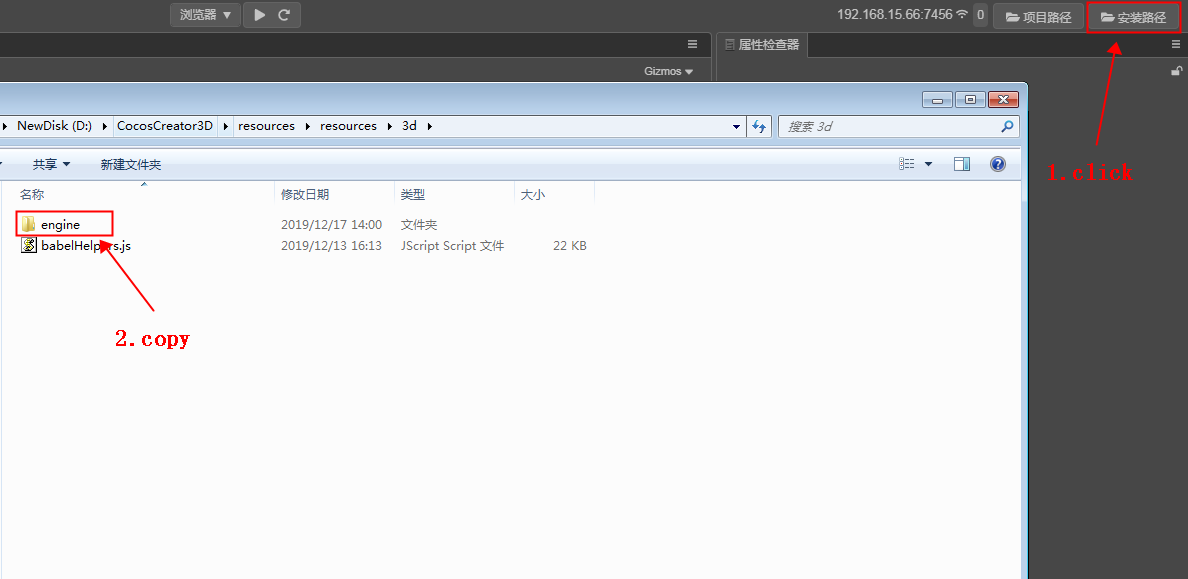Select the 属性检查器 tab
The image size is (1188, 579).
762,45
